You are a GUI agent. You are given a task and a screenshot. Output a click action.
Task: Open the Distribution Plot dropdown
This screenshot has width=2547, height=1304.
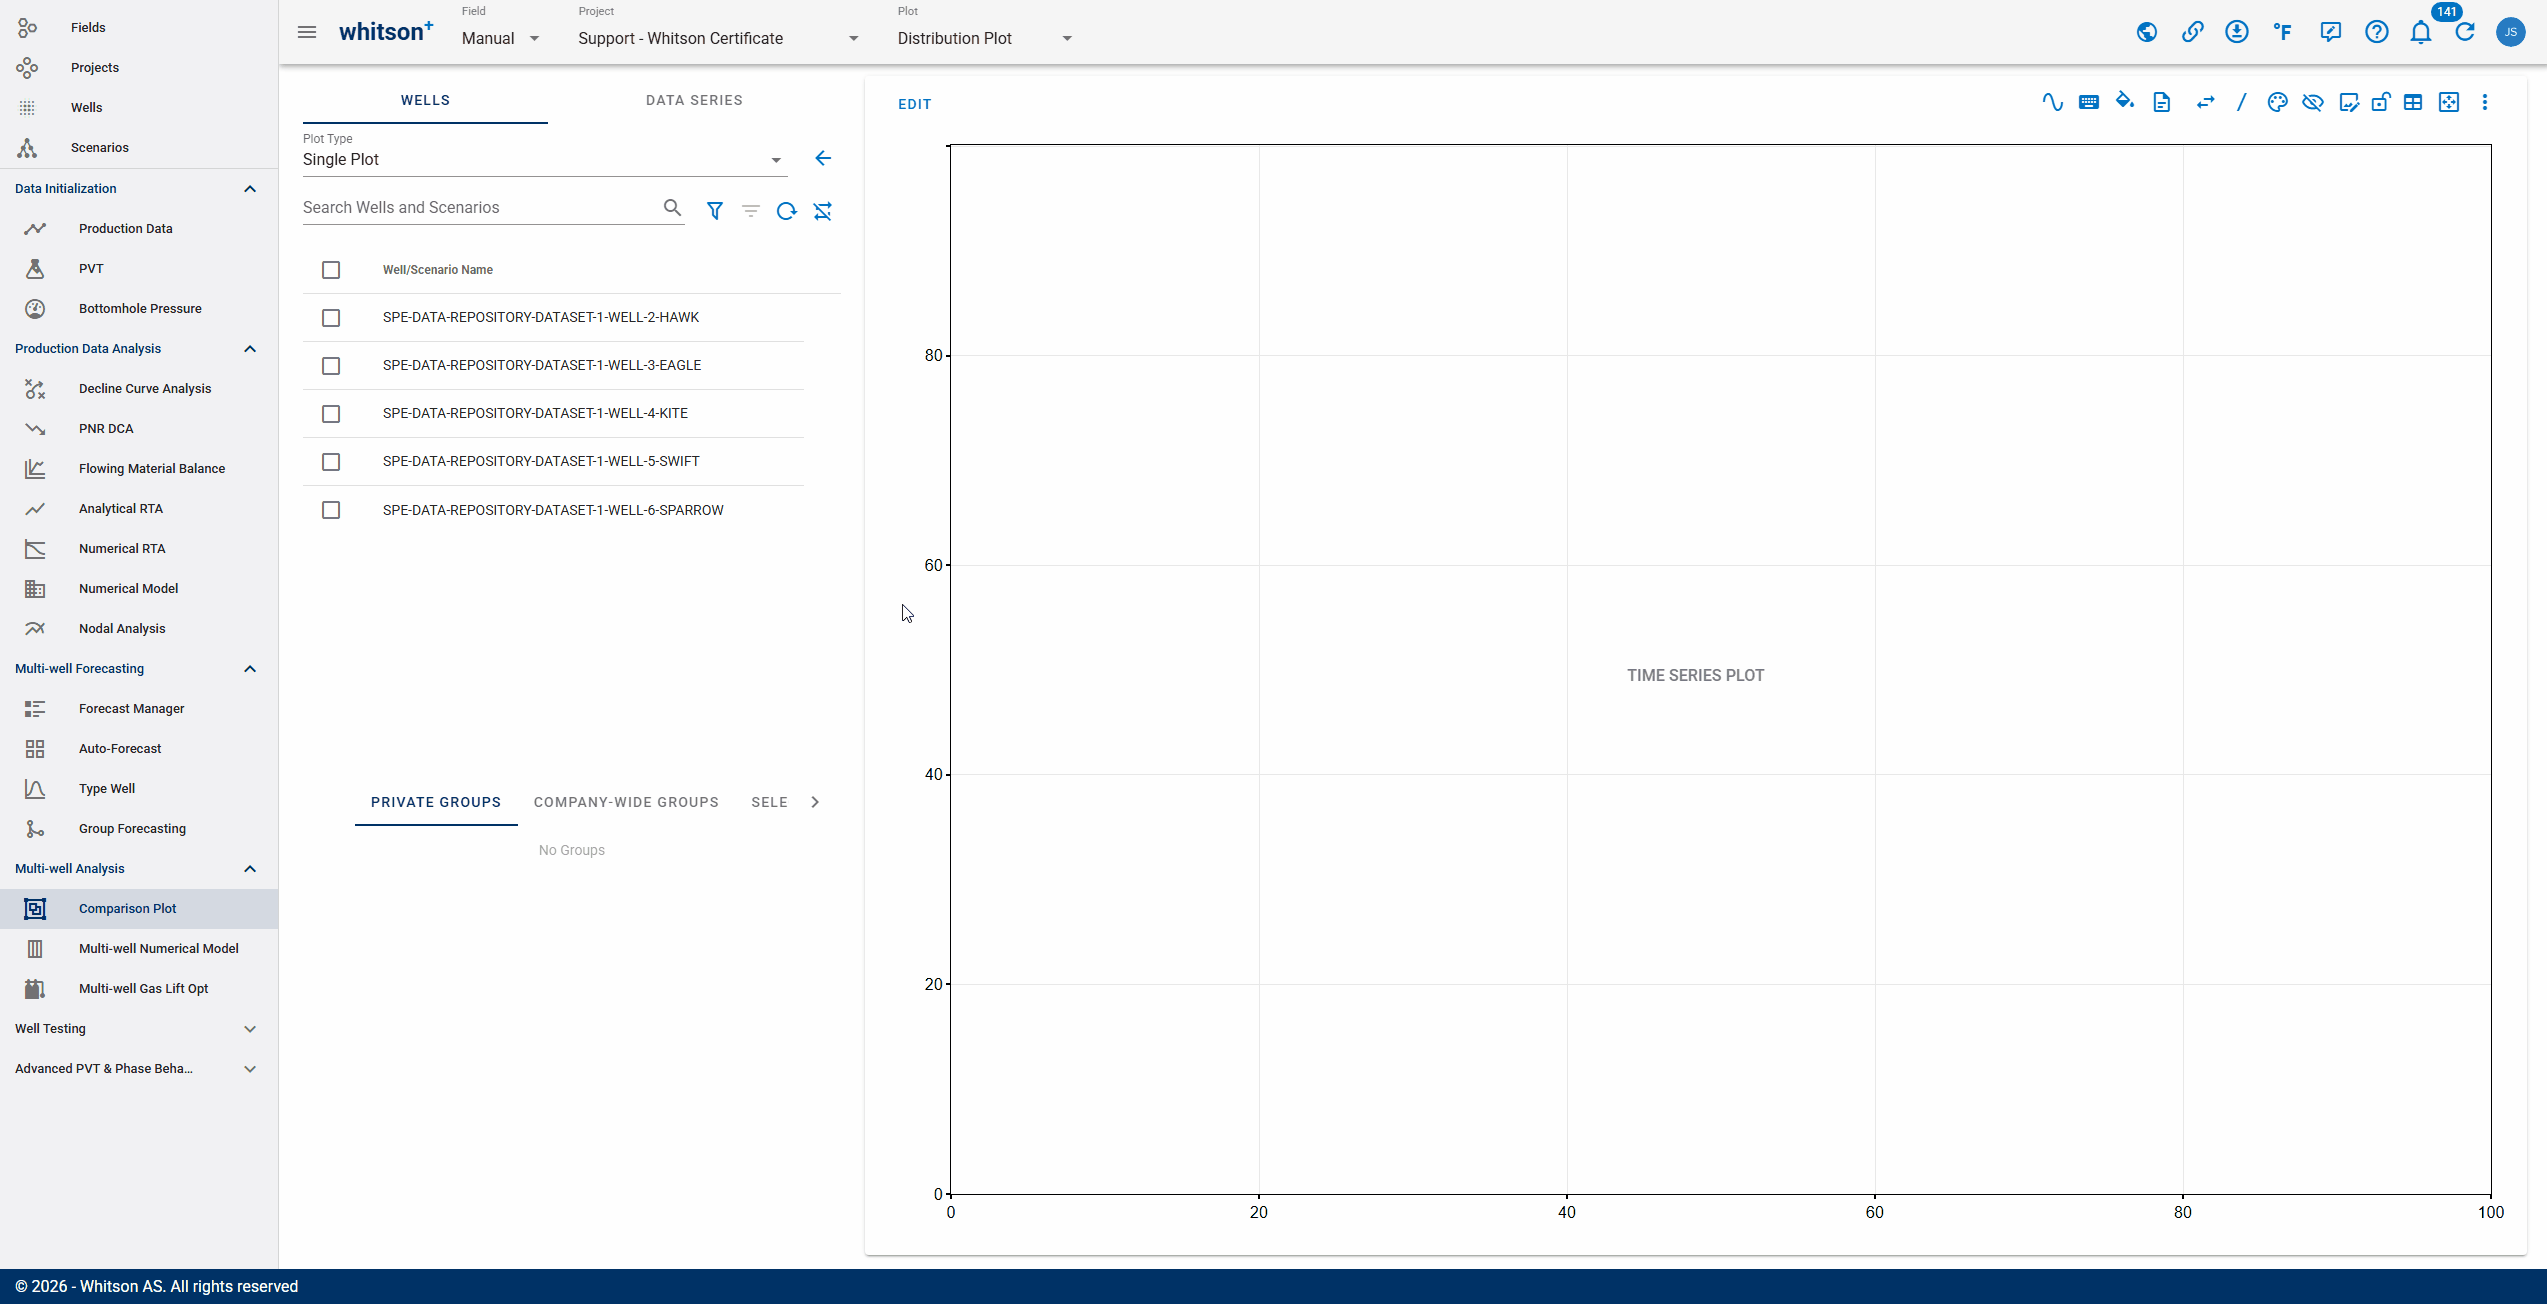pos(985,38)
